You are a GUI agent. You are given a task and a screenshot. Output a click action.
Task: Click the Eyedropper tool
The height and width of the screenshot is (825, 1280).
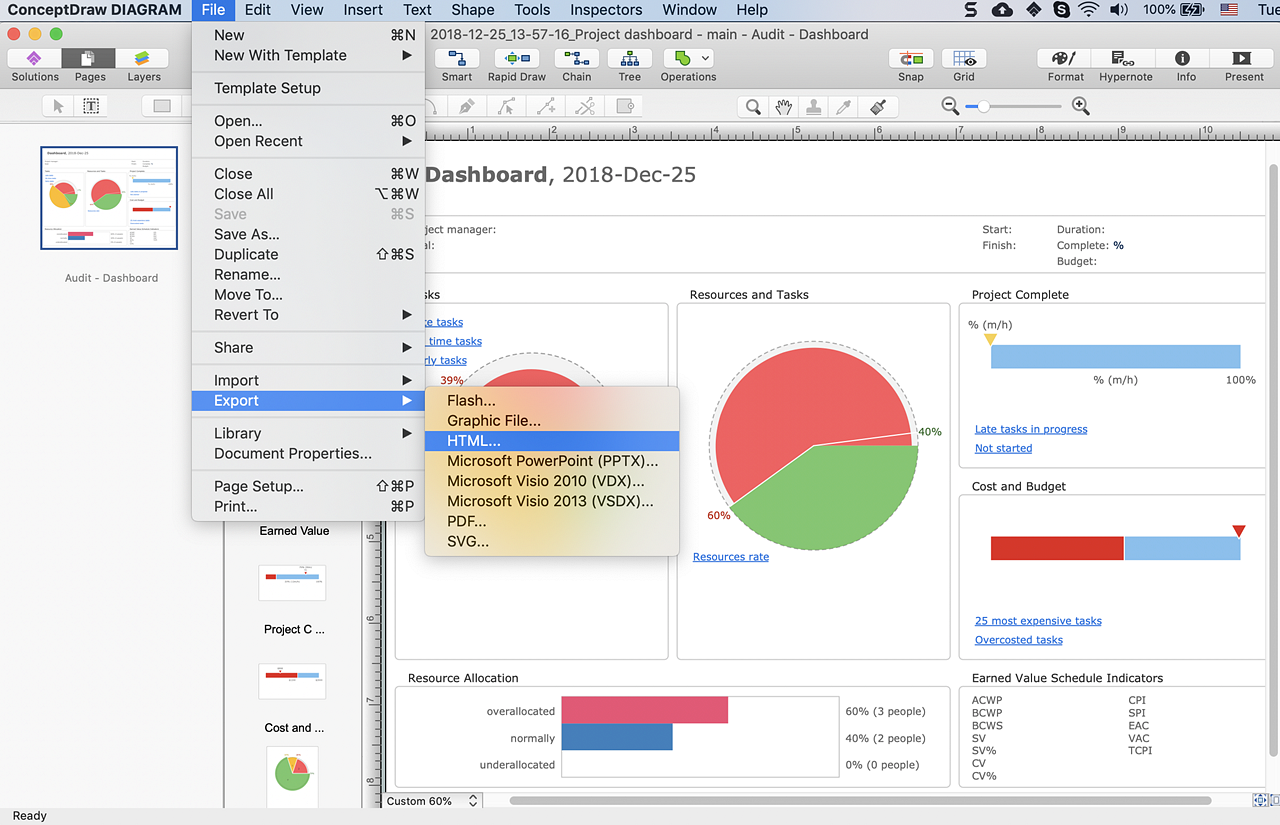click(845, 106)
